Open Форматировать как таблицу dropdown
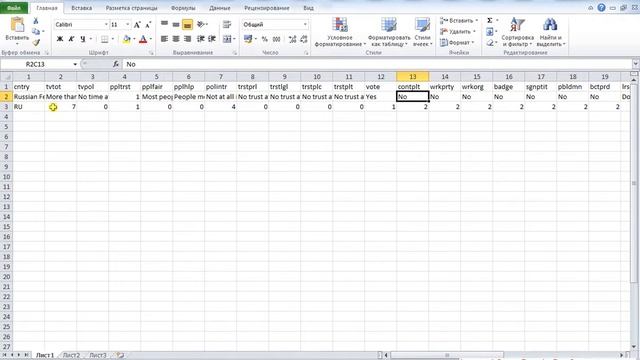The height and width of the screenshot is (360, 640). 389,32
